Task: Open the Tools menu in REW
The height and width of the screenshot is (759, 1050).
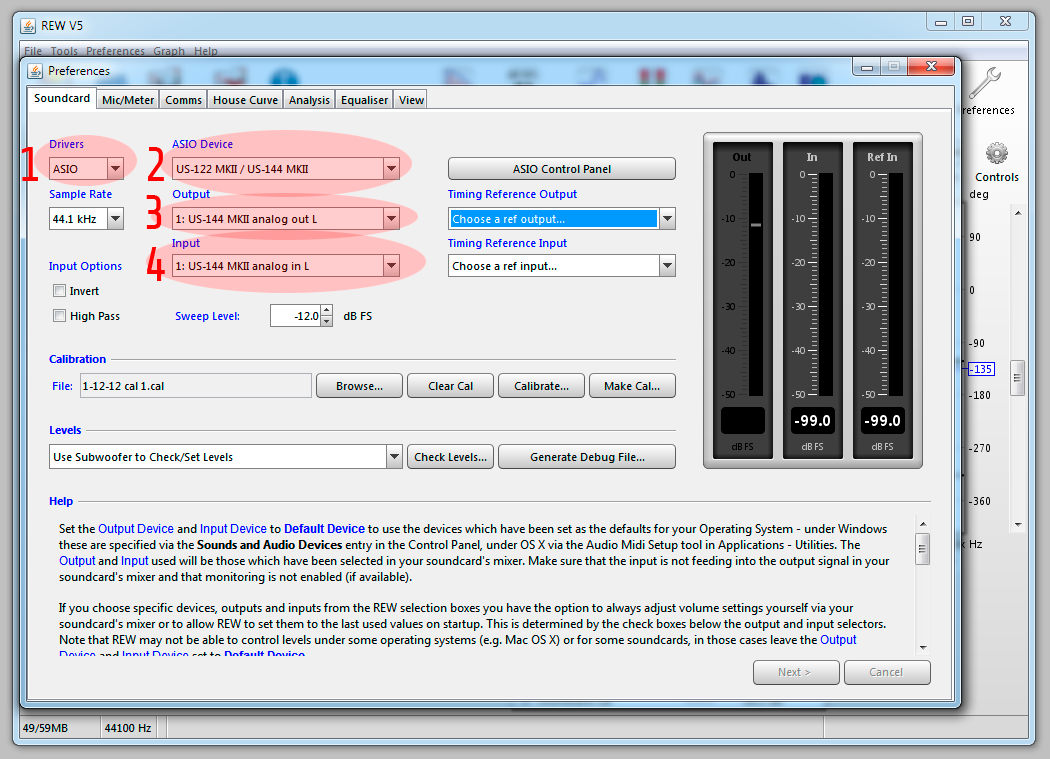Action: tap(64, 51)
